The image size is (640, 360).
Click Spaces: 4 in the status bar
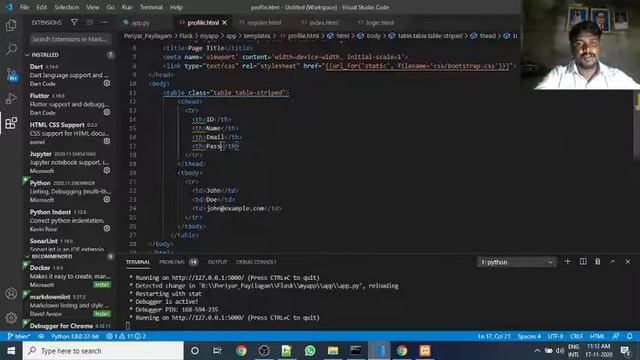coord(529,336)
